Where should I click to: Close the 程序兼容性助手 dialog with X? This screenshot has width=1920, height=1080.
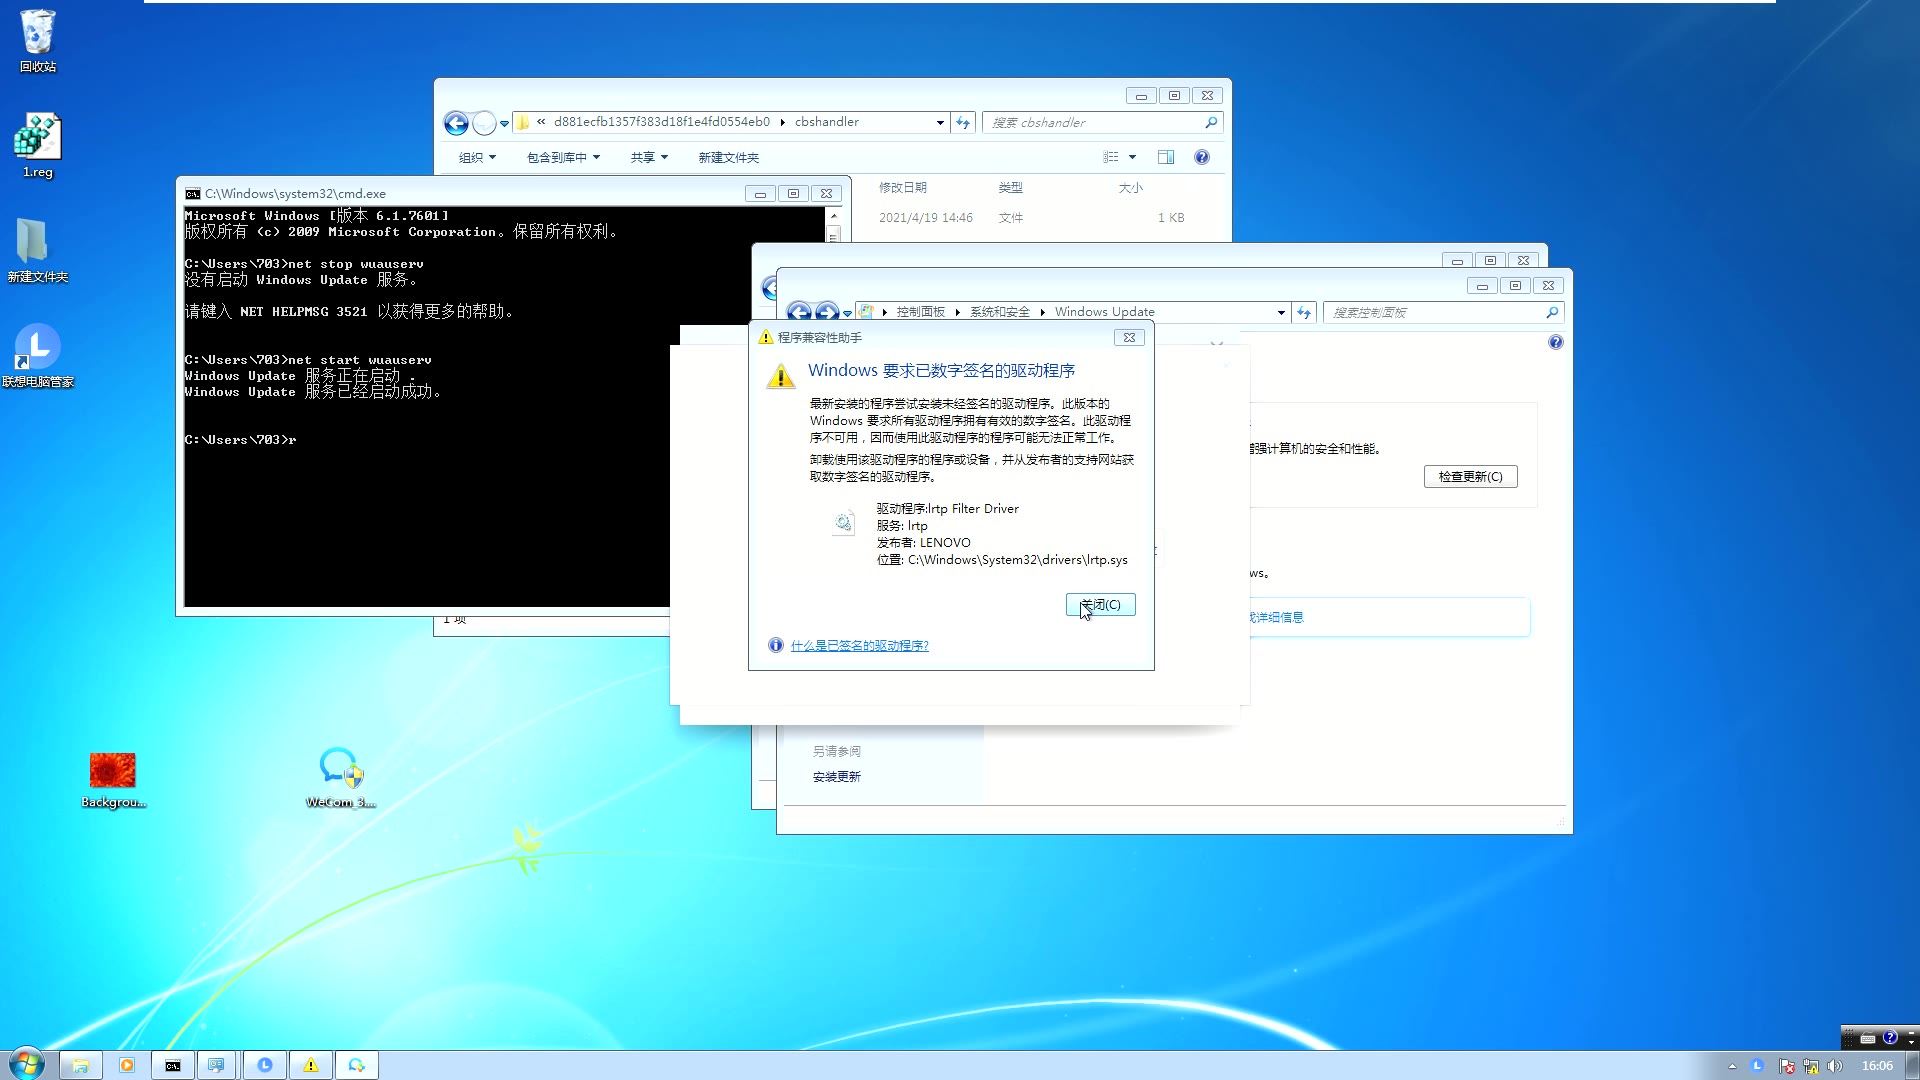(1129, 337)
